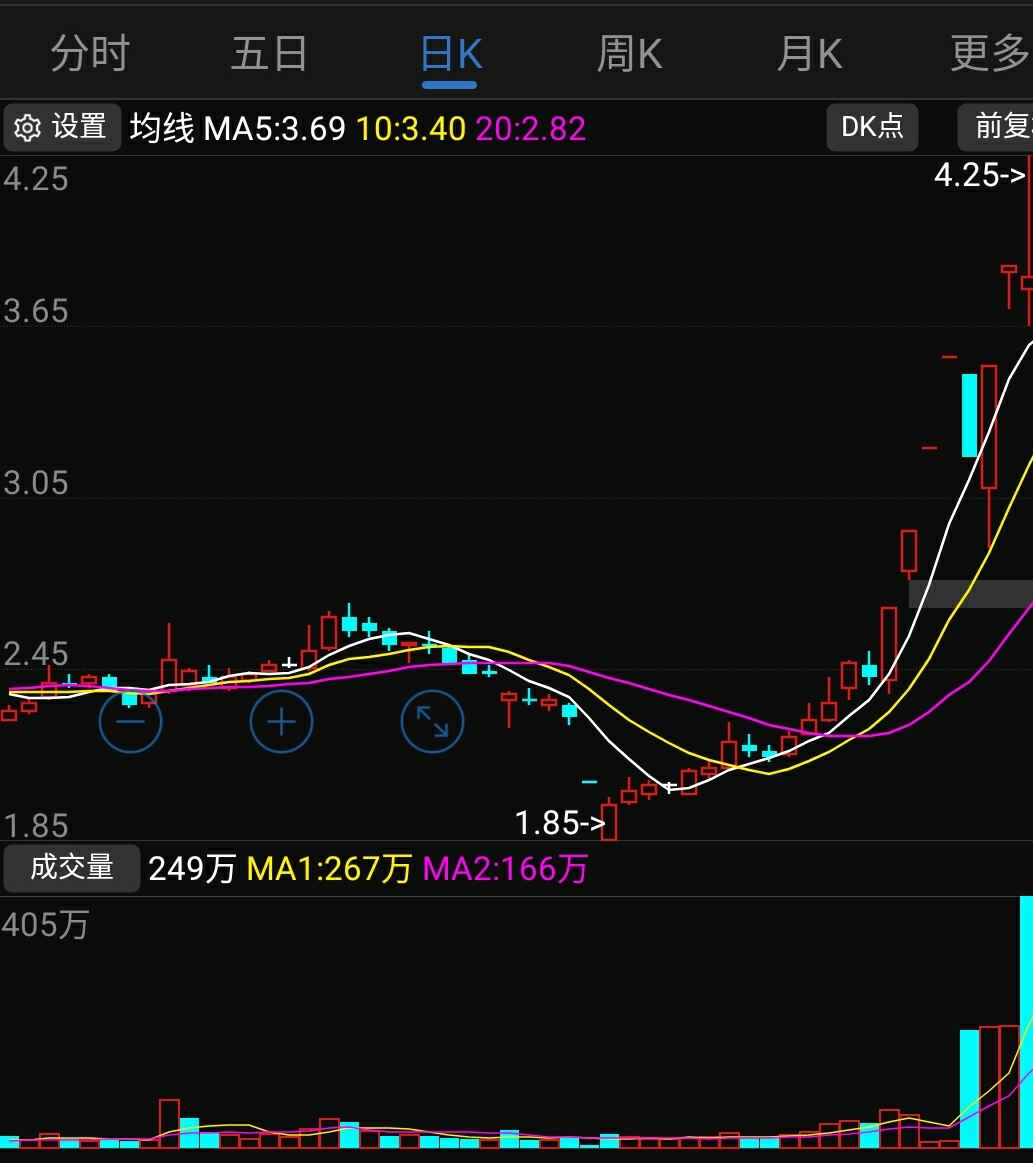The height and width of the screenshot is (1163, 1033).
Task: Open the 周K weekly chart tab
Action: [x=629, y=54]
